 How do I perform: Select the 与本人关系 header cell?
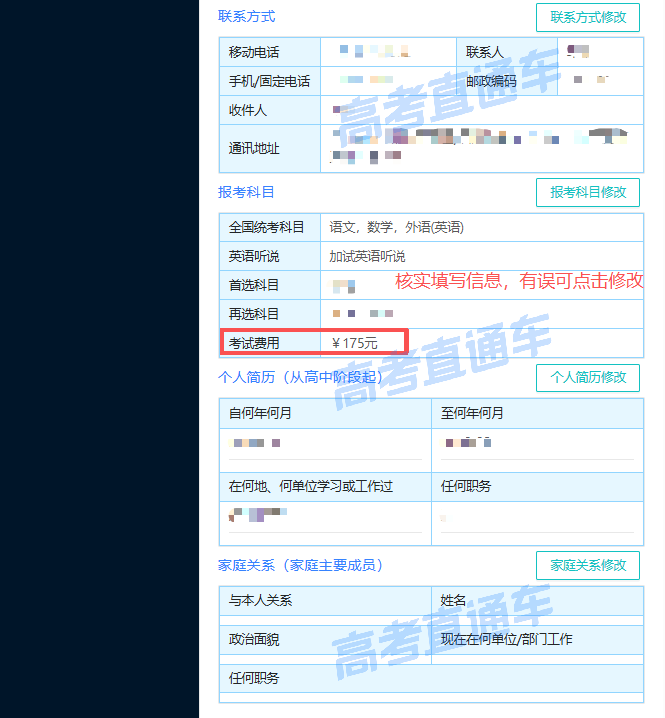point(325,601)
